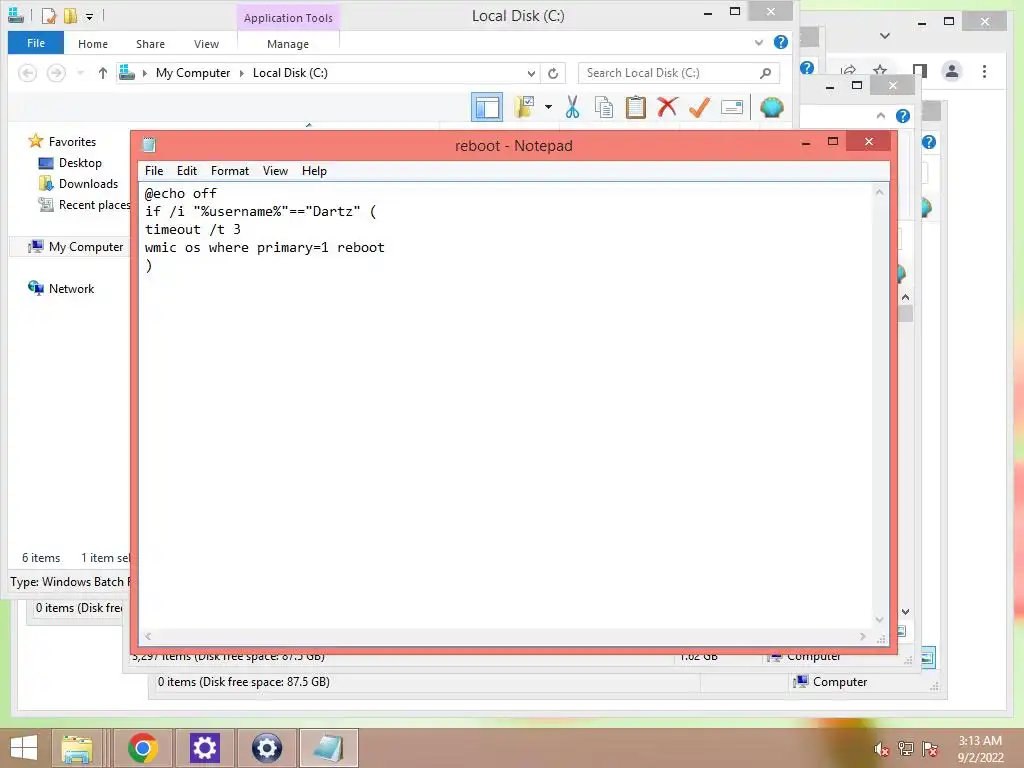The image size is (1024, 768).
Task: Click the Chrome bookmark star icon
Action: click(880, 71)
